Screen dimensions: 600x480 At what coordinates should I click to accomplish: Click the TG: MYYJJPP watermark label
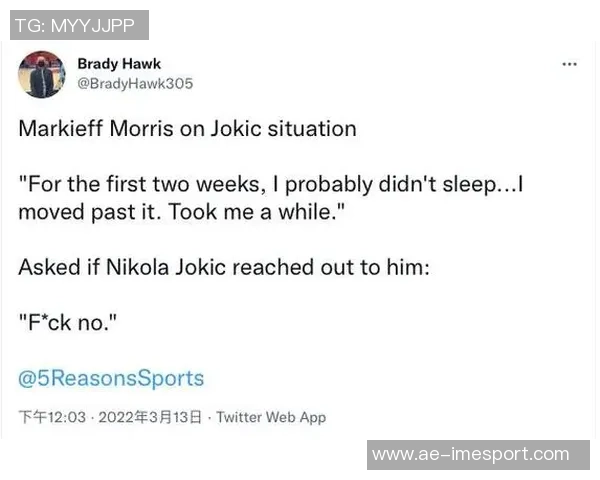click(x=79, y=24)
